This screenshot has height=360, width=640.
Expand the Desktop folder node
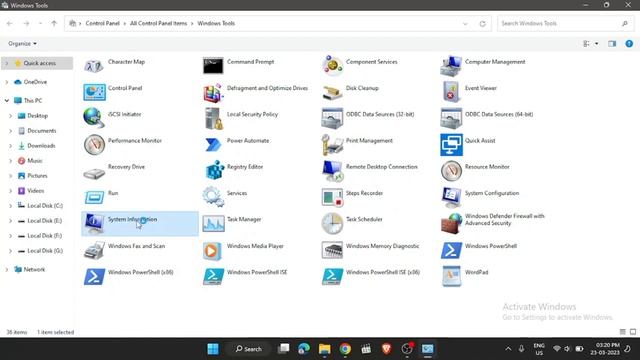coord(11,116)
